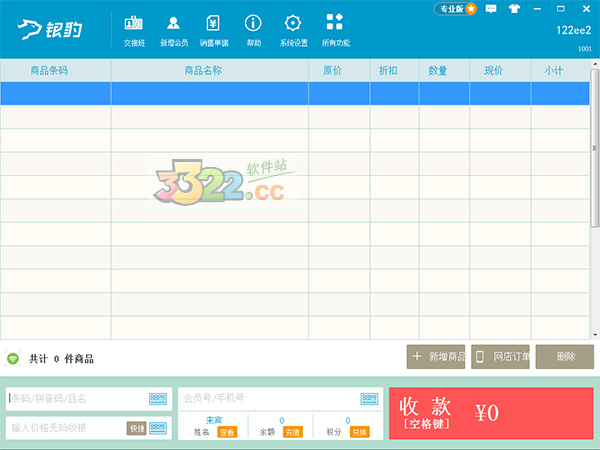This screenshot has height=450, width=600.
Task: Open the 帮助 help icon
Action: [253, 31]
